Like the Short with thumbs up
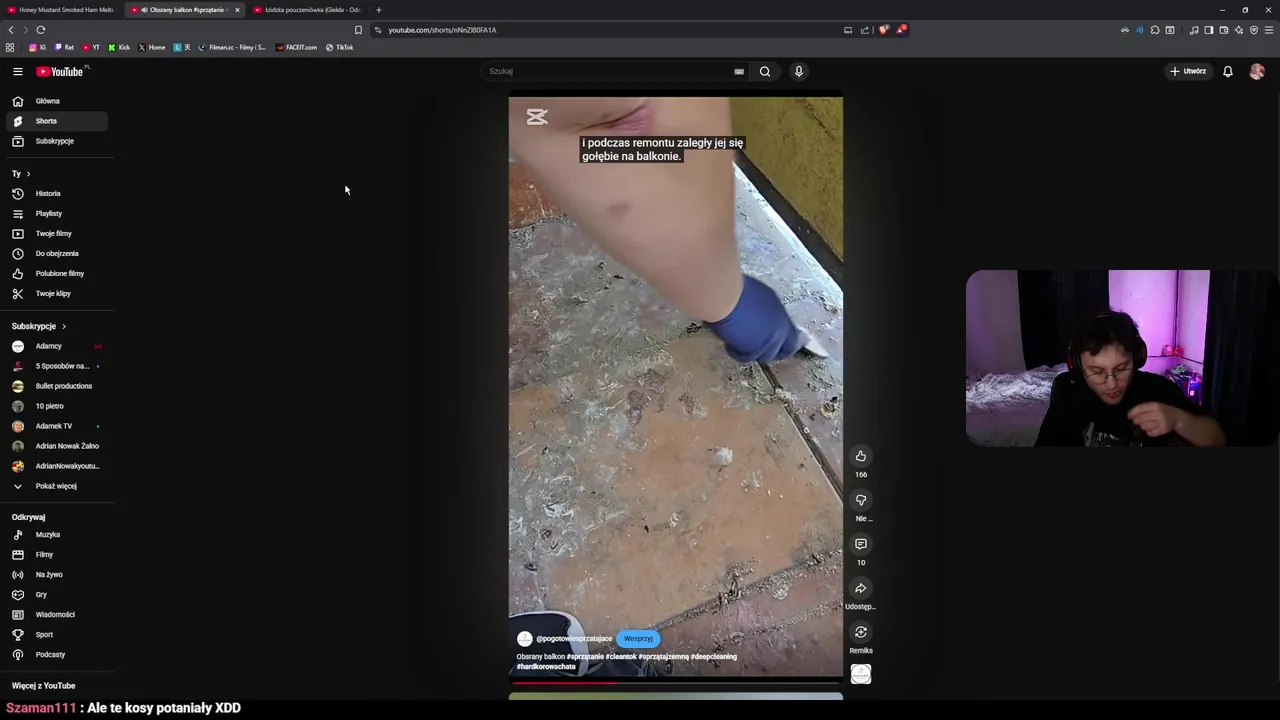1280x720 pixels. 861,456
